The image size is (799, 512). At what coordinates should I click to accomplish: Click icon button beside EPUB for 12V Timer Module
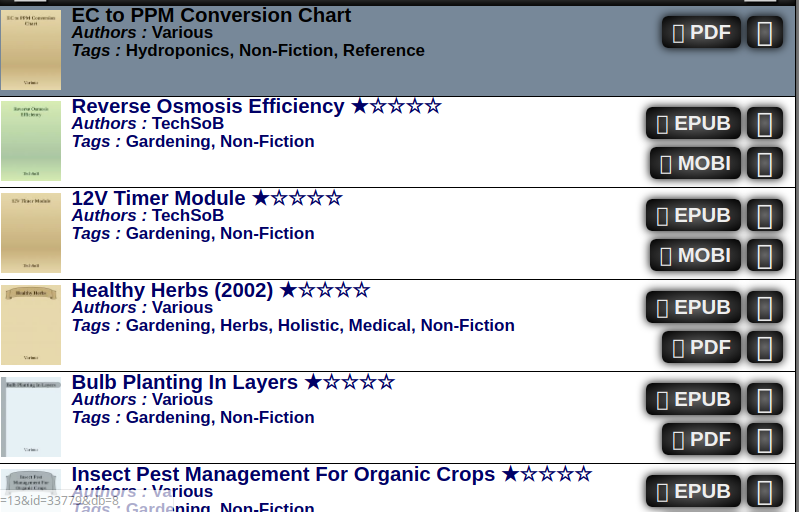[x=765, y=216]
